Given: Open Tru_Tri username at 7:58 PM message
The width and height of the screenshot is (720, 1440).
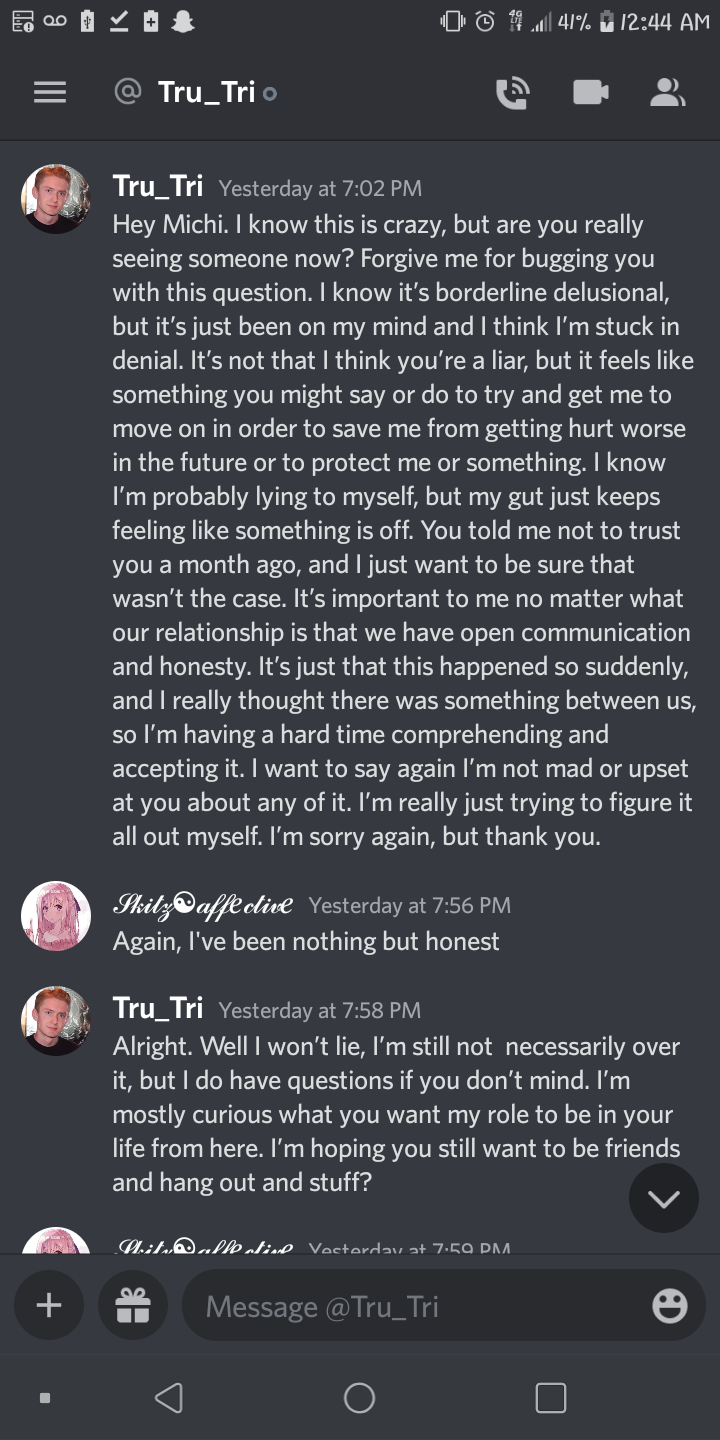Looking at the screenshot, I should pyautogui.click(x=158, y=1008).
